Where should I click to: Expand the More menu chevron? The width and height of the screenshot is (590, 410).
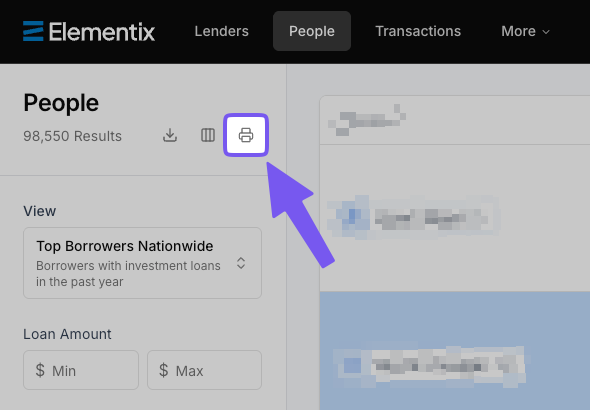[x=546, y=32]
